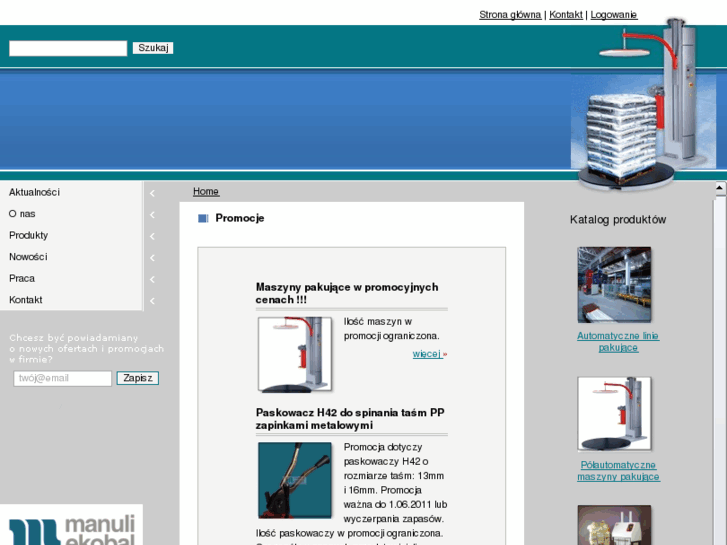Follow the Automatyczne linie pakujące link
Image resolution: width=727 pixels, height=545 pixels.
618,341
